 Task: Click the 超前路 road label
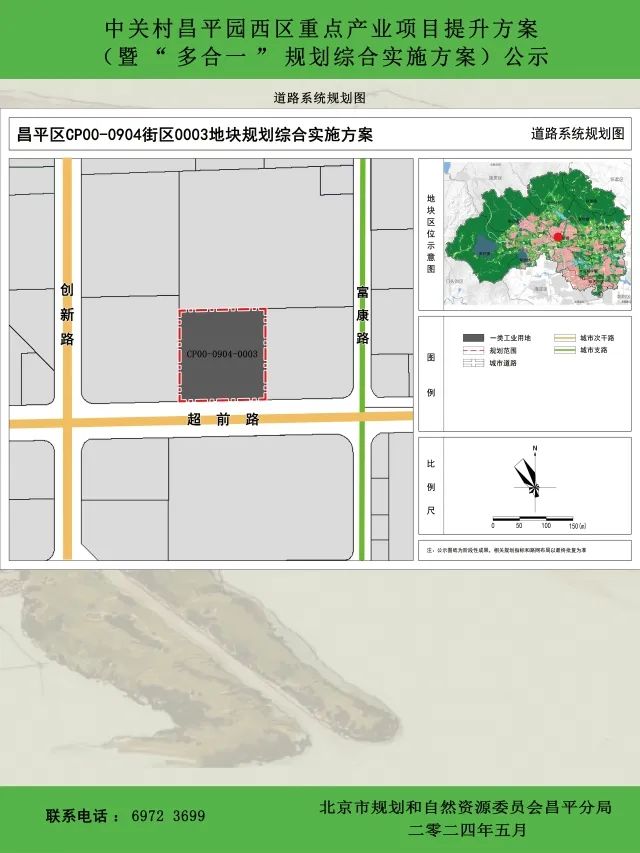pos(223,420)
